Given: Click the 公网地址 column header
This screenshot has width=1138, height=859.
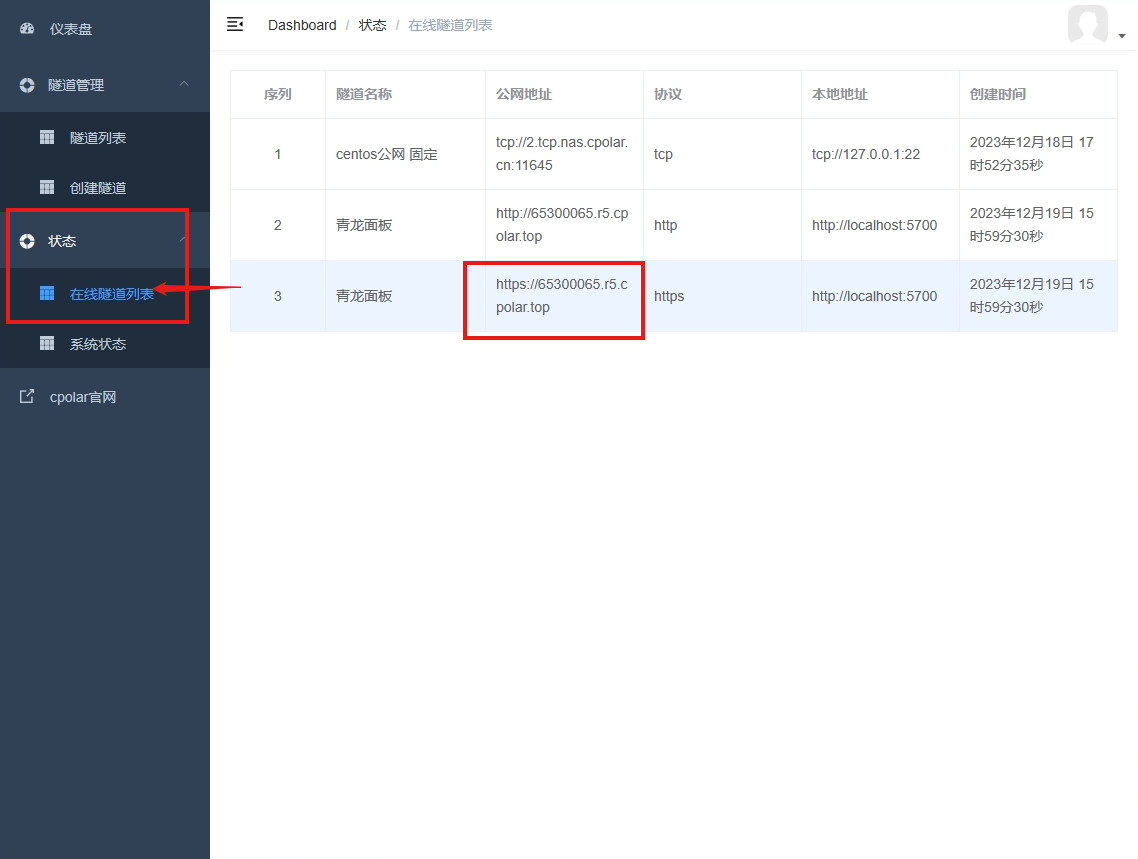Looking at the screenshot, I should (564, 94).
